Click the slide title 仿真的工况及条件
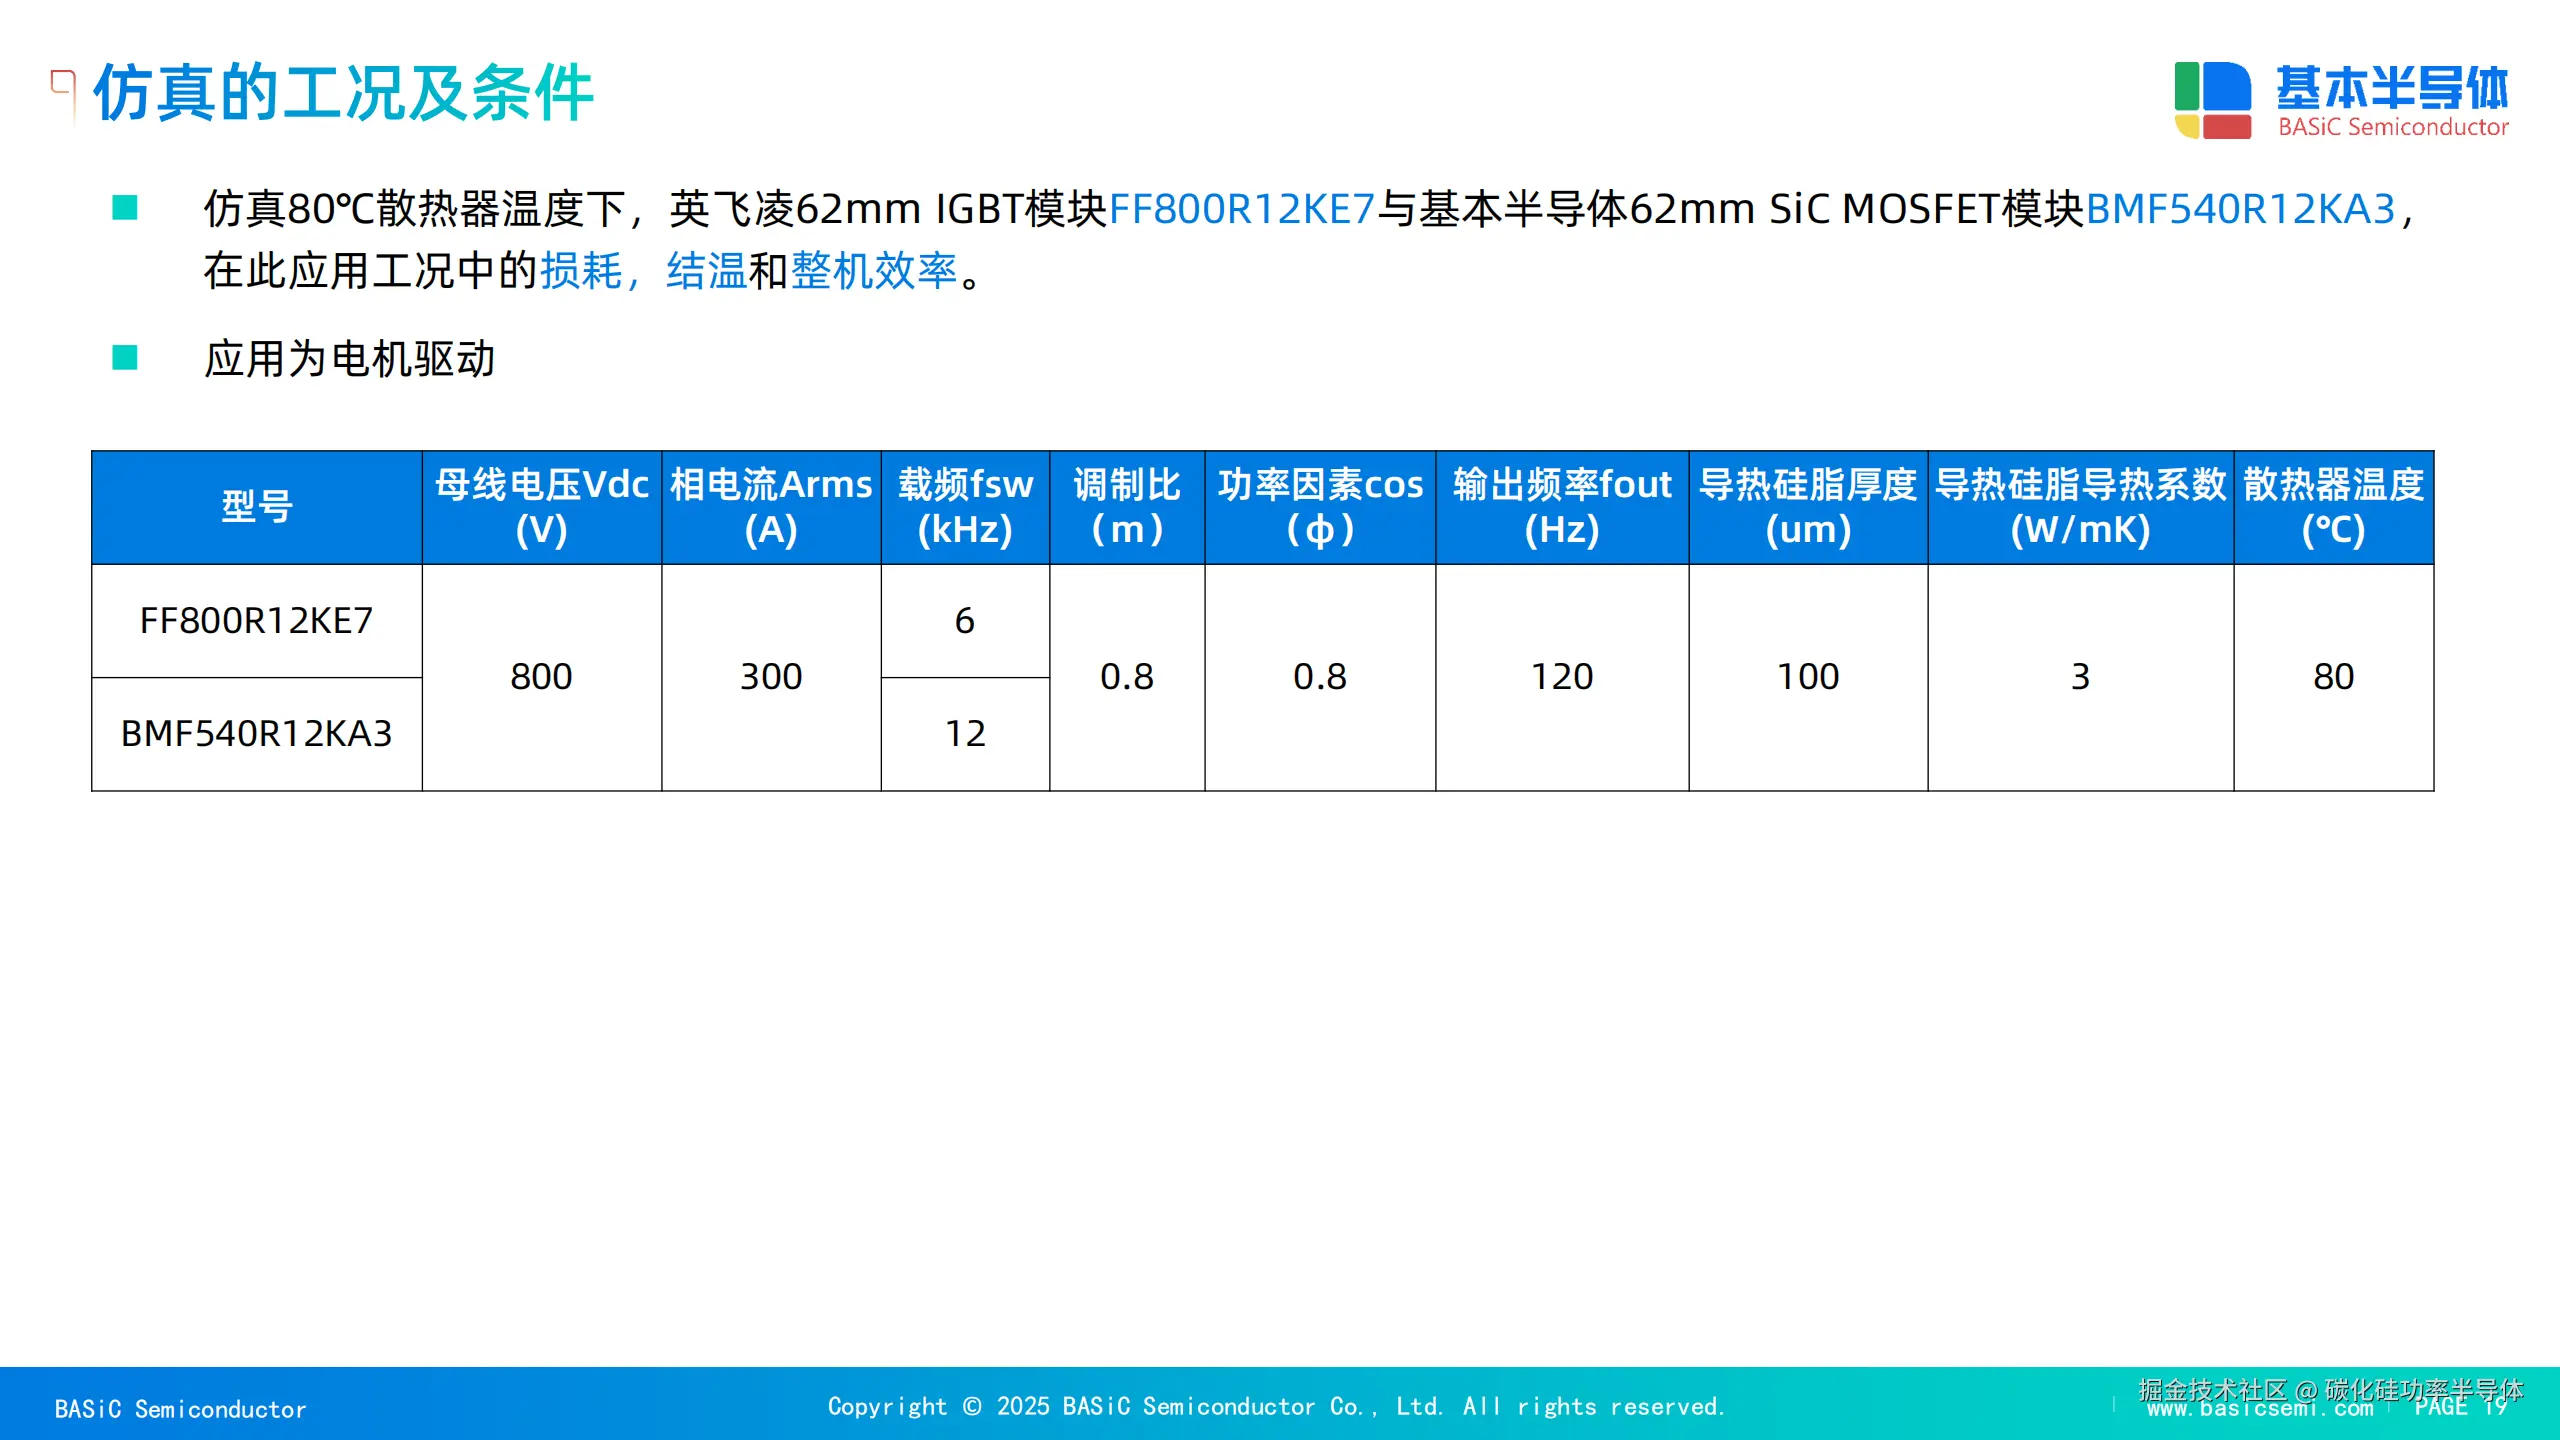This screenshot has width=2560, height=1440. pyautogui.click(x=344, y=94)
